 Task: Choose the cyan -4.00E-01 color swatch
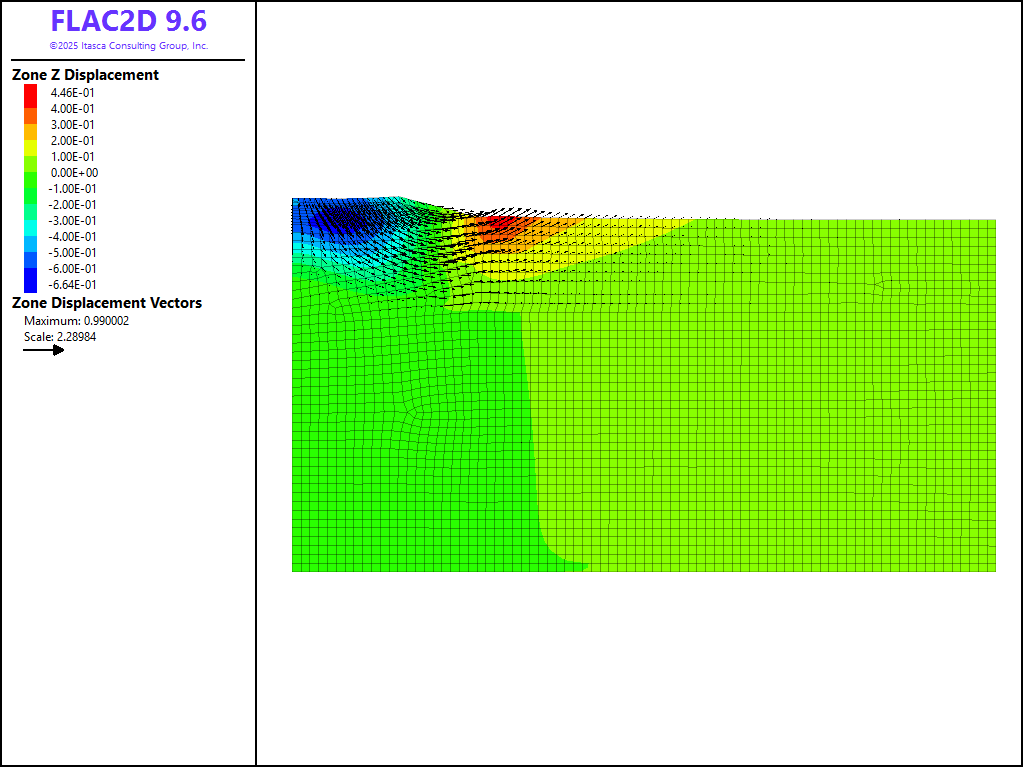[x=31, y=237]
